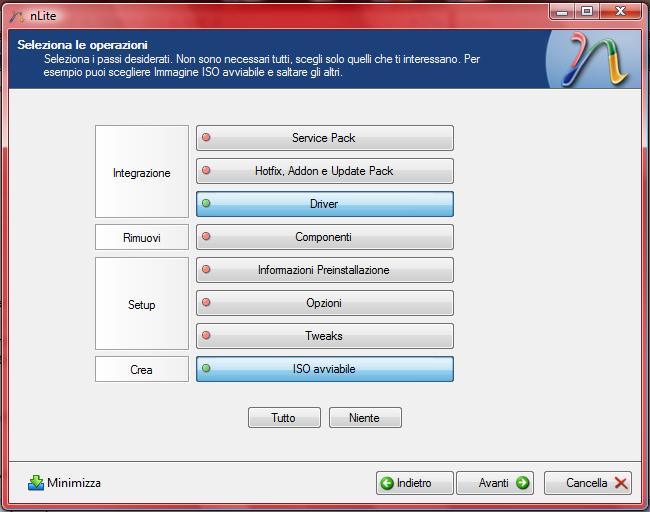Screen dimensions: 650x512
Task: Enable the Componenti removal option
Action: tap(325, 237)
